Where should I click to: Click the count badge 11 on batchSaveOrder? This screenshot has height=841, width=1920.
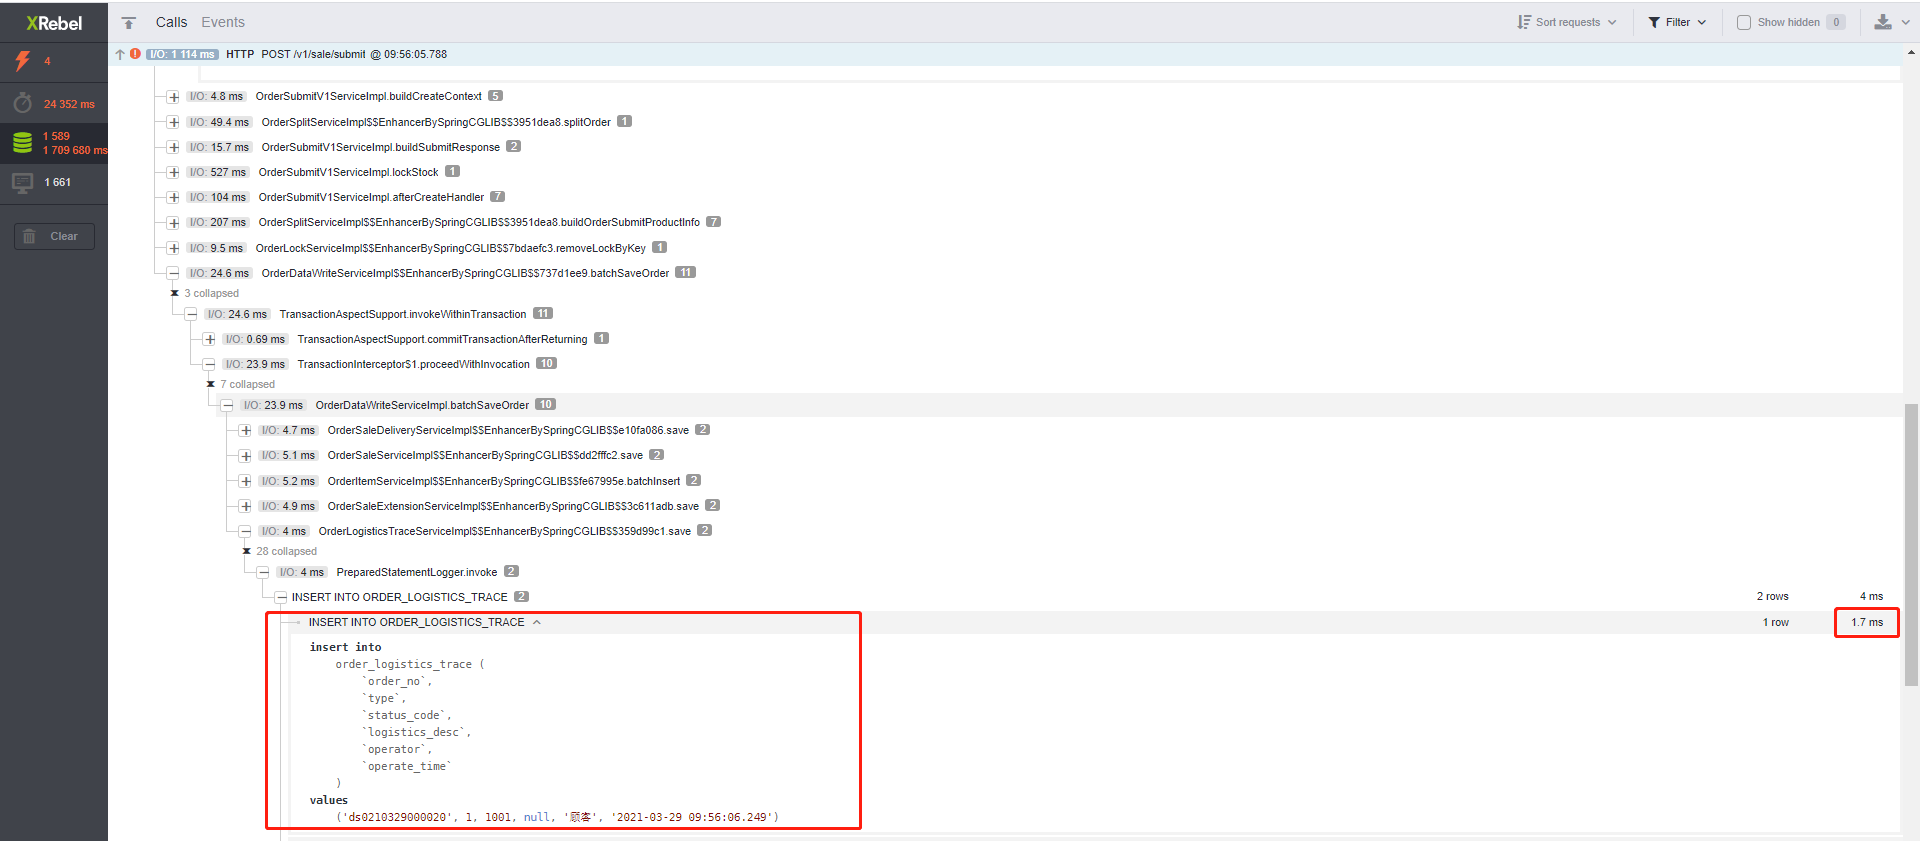pyautogui.click(x=685, y=272)
